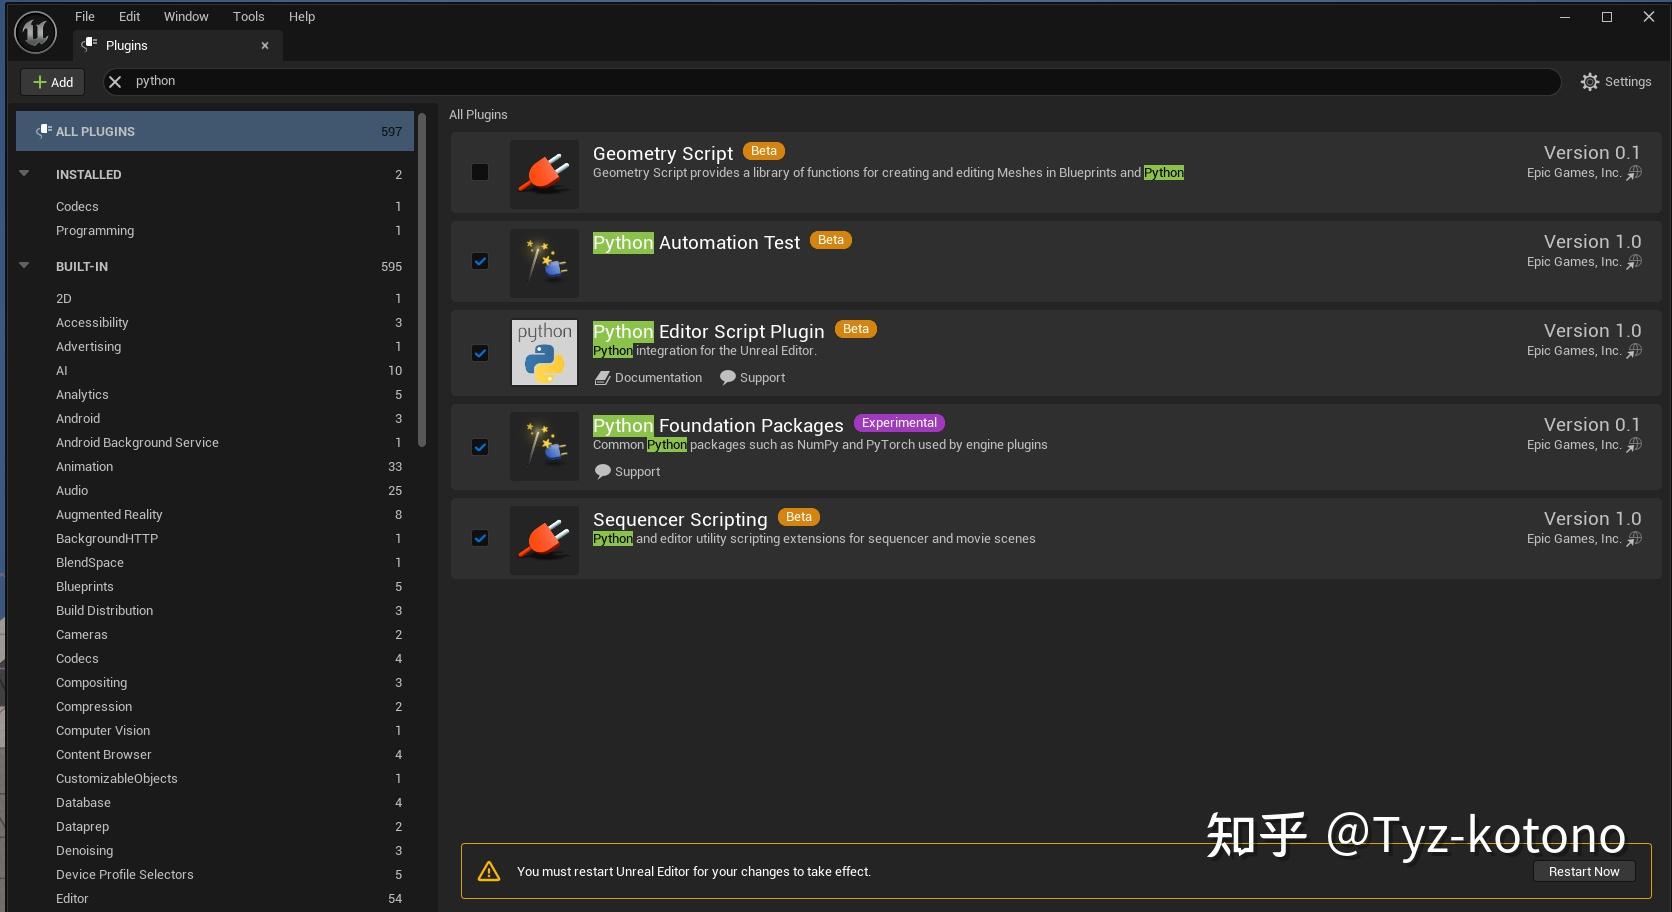Click the Add button to add a plugin
Screen dimensions: 1672x912
52,81
